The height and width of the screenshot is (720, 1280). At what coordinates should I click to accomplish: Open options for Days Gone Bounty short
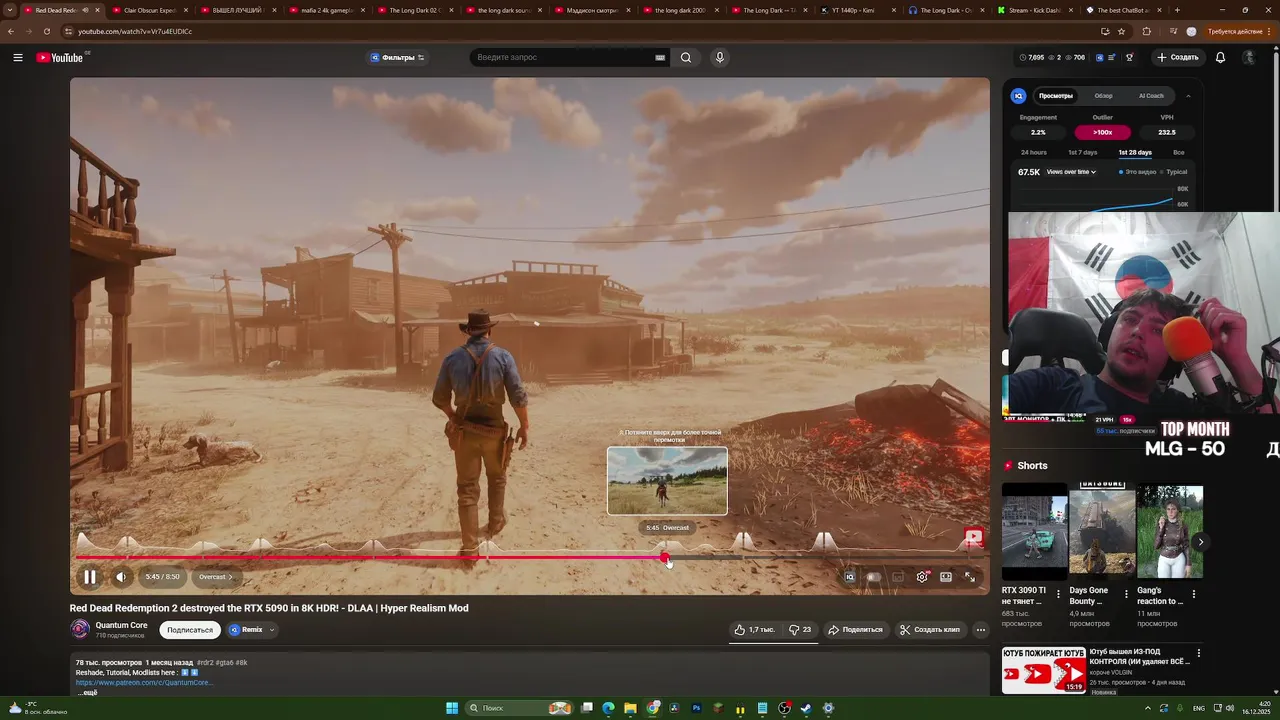(1126, 594)
